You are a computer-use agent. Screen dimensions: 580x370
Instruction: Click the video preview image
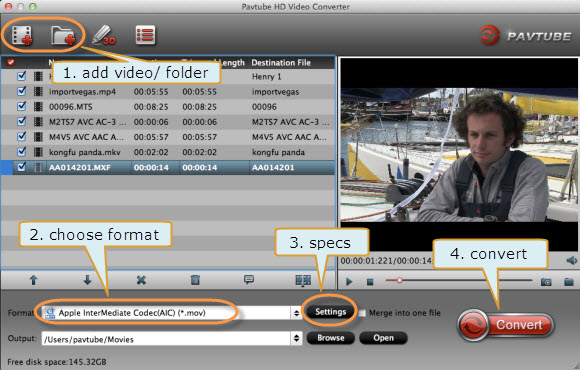click(x=459, y=155)
